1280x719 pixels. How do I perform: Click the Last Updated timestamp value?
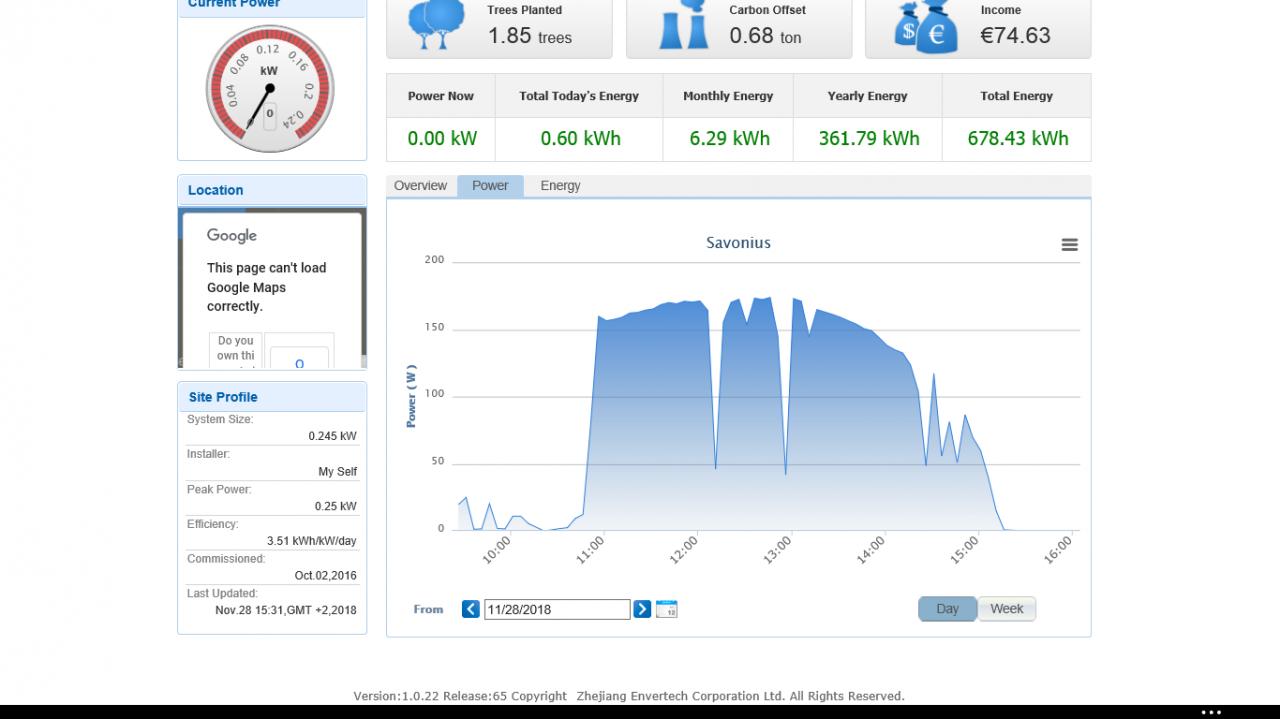click(285, 610)
